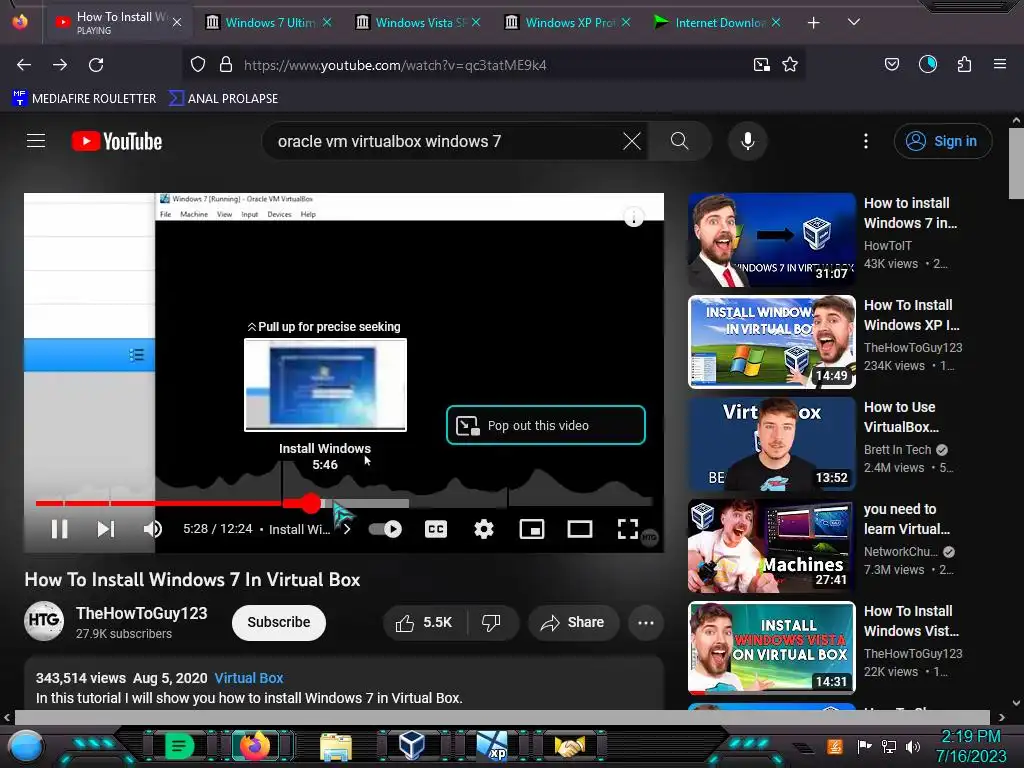The width and height of the screenshot is (1024, 768).
Task: Open How To Install Windows Vista video title
Action: pyautogui.click(x=911, y=621)
